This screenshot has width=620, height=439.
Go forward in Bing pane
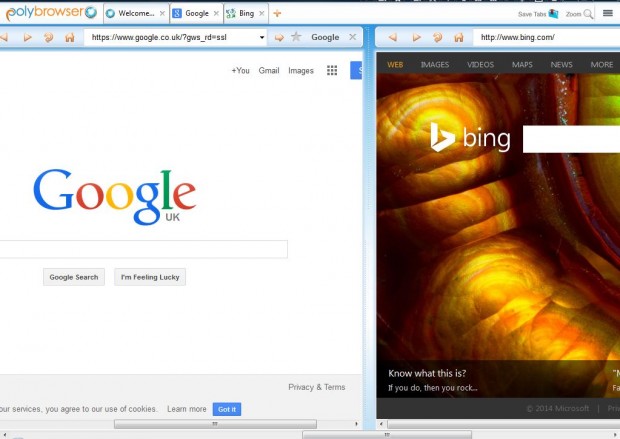[x=416, y=37]
